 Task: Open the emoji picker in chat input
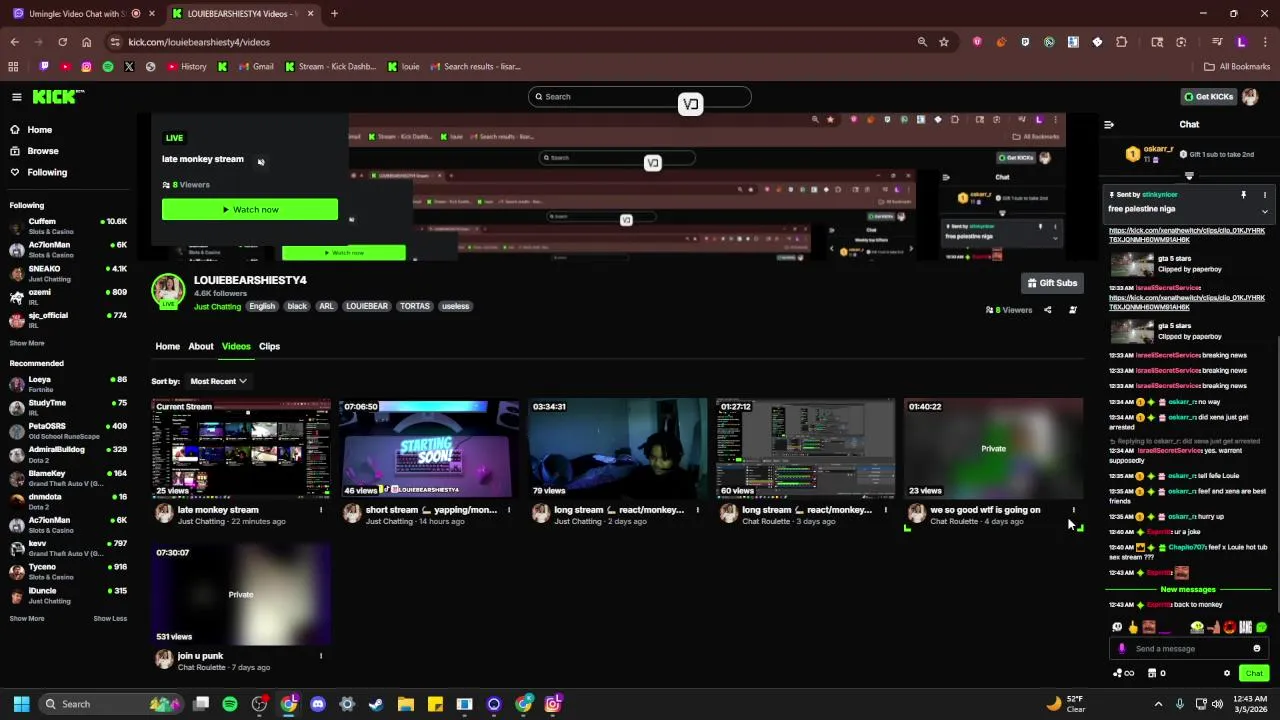[1257, 649]
